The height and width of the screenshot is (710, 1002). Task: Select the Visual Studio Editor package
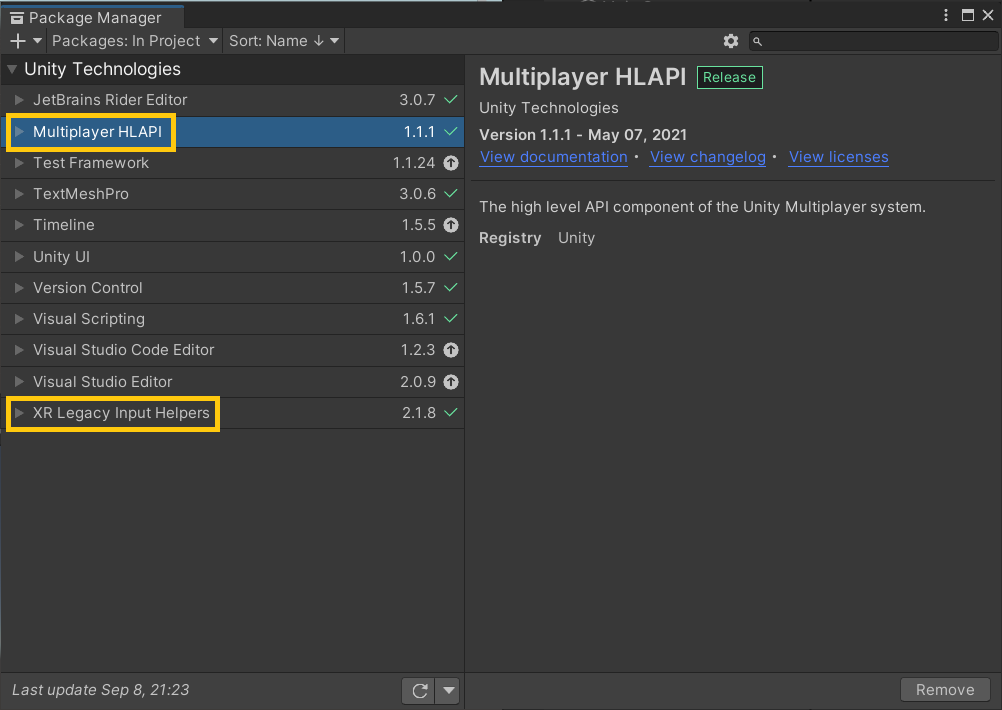[x=233, y=382]
